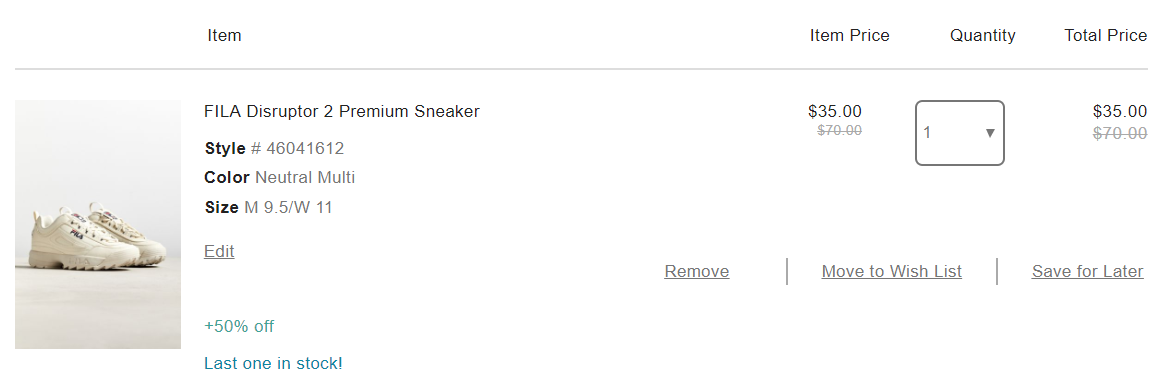Click the Item Price column header
Image resolution: width=1176 pixels, height=389 pixels.
(850, 35)
